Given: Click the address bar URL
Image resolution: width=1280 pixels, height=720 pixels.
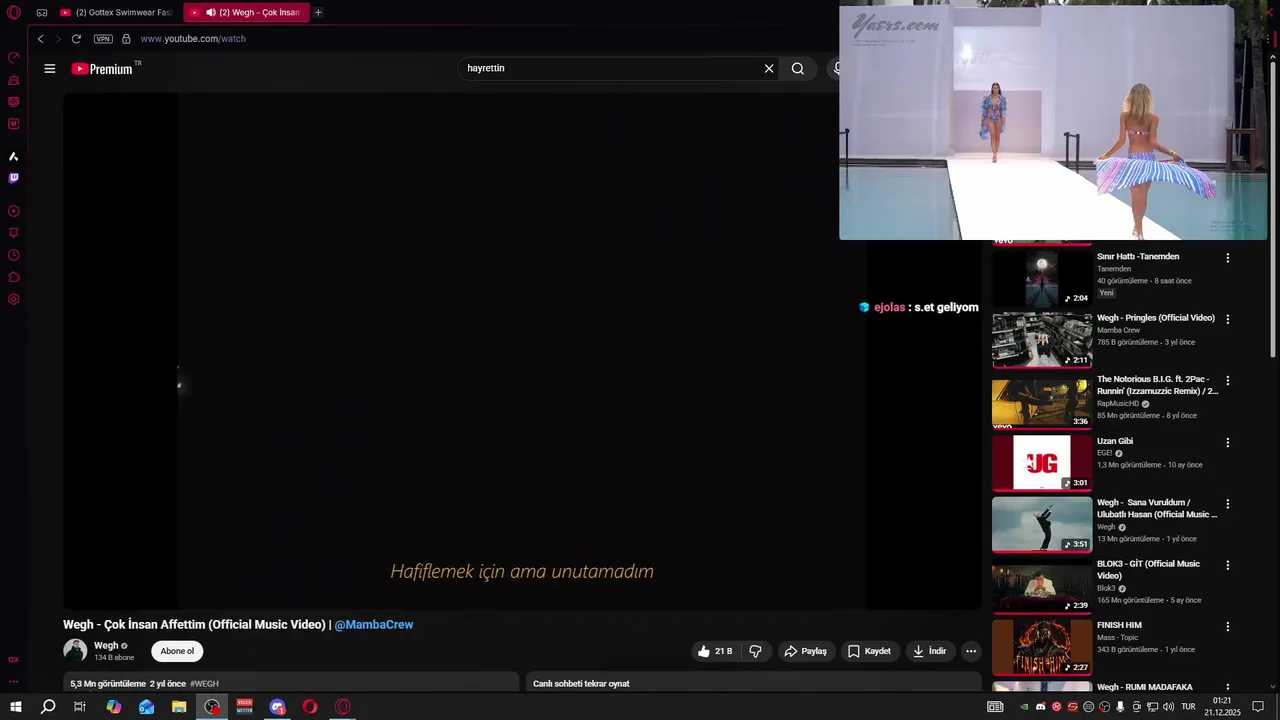Looking at the screenshot, I should tap(193, 39).
